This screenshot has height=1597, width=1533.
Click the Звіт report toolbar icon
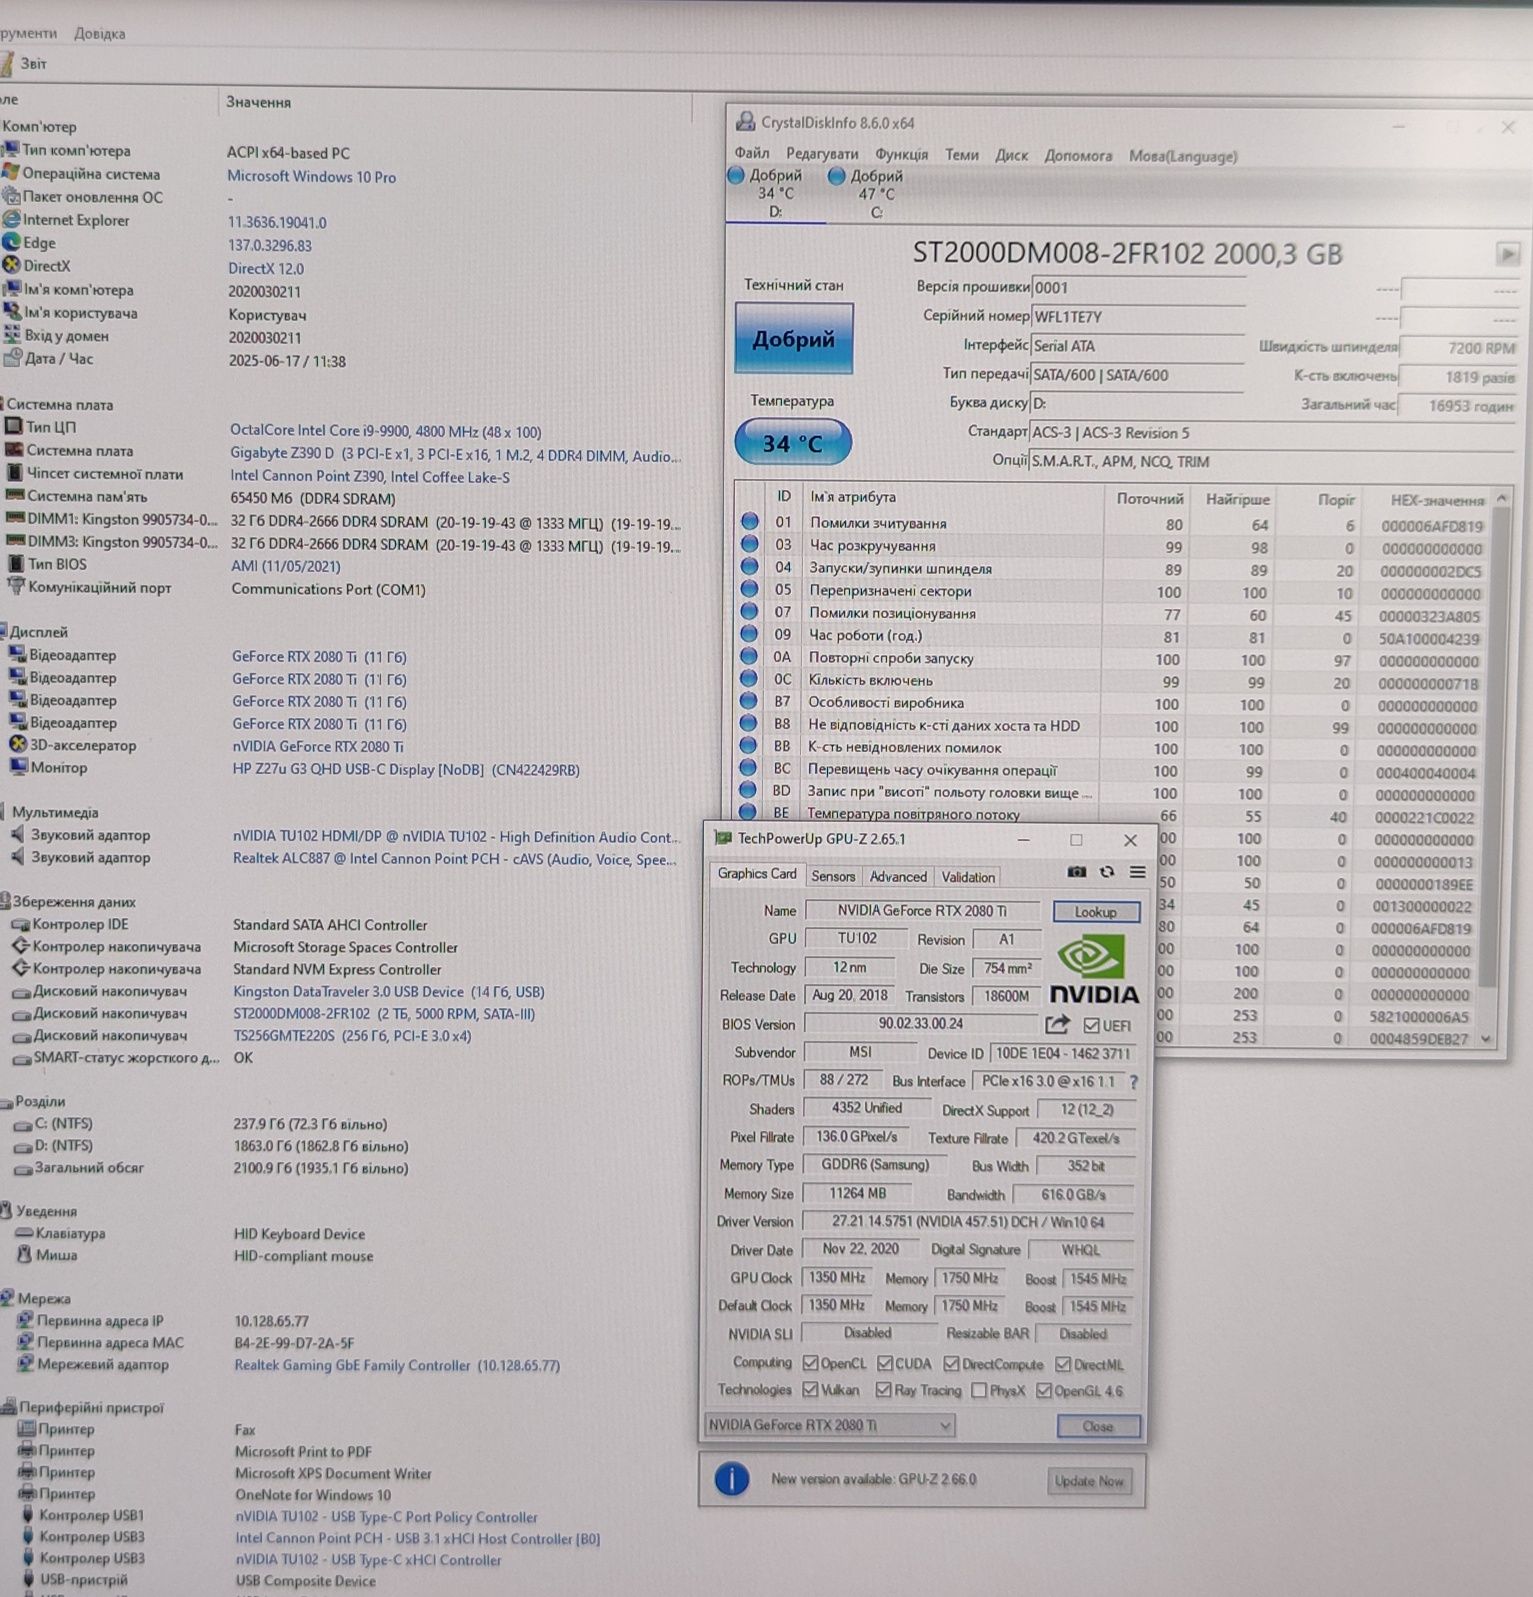[6, 63]
